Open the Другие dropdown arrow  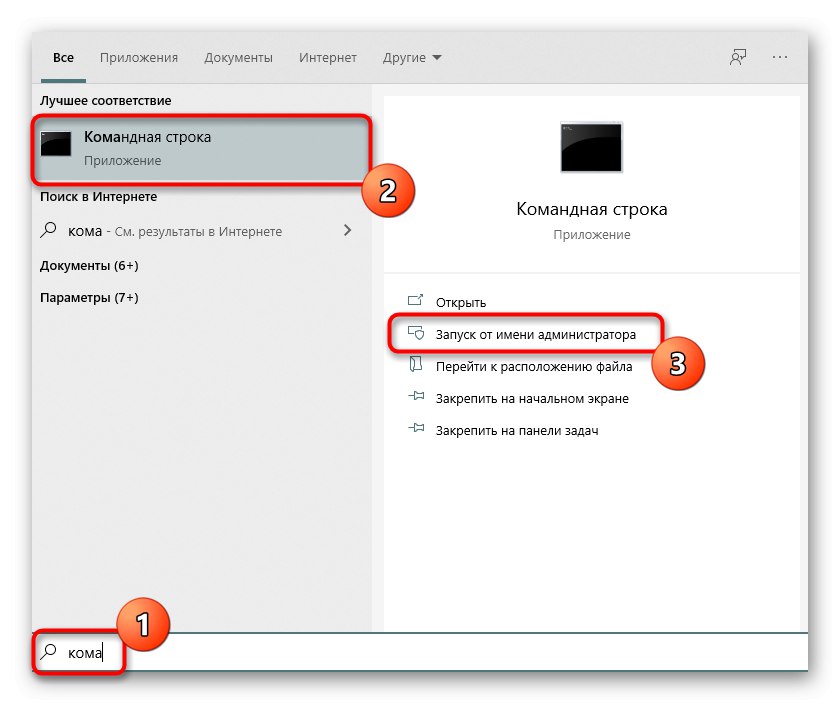[438, 57]
